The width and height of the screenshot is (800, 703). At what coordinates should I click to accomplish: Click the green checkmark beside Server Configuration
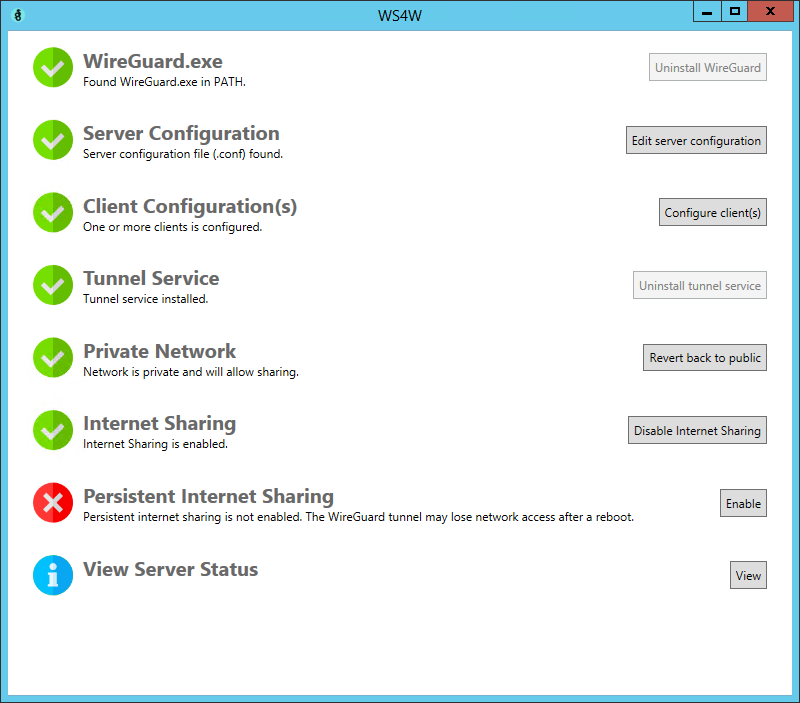[x=53, y=140]
